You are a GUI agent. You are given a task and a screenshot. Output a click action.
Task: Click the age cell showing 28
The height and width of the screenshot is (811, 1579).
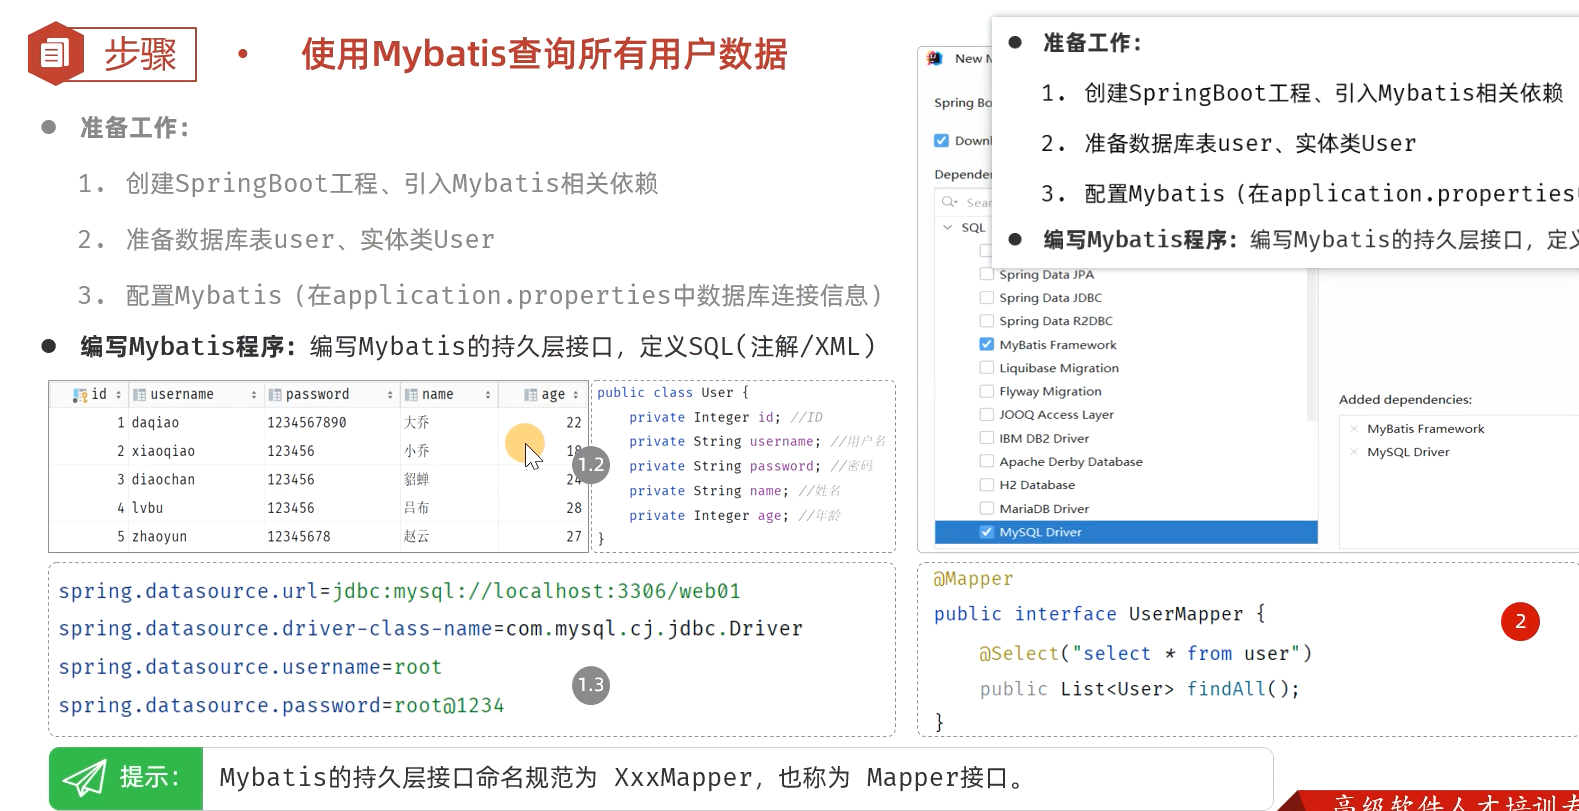574,508
